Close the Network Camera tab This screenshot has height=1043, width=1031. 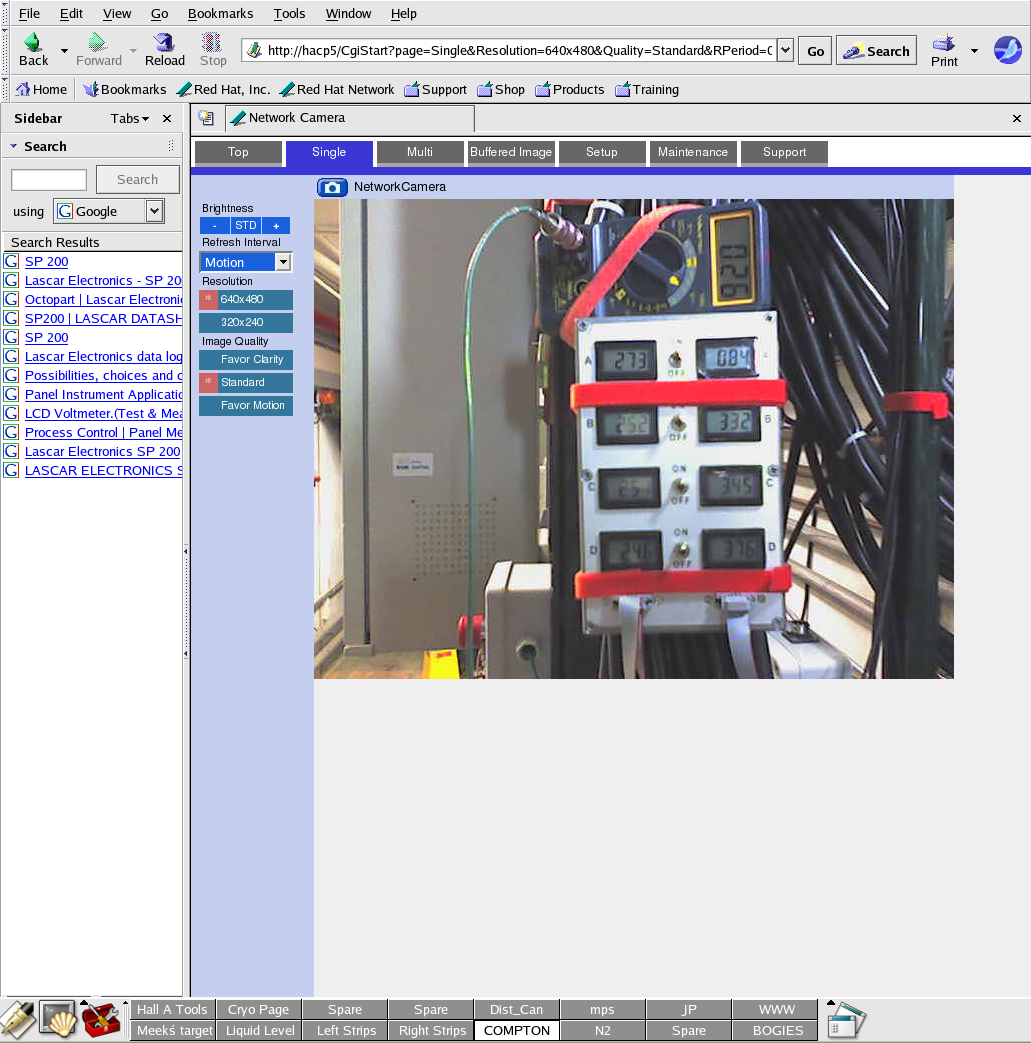click(1016, 118)
